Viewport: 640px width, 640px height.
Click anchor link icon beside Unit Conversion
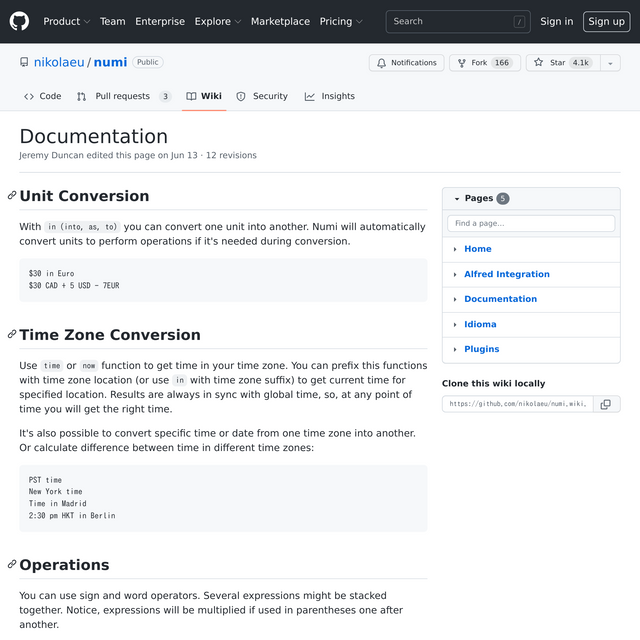click(12, 196)
